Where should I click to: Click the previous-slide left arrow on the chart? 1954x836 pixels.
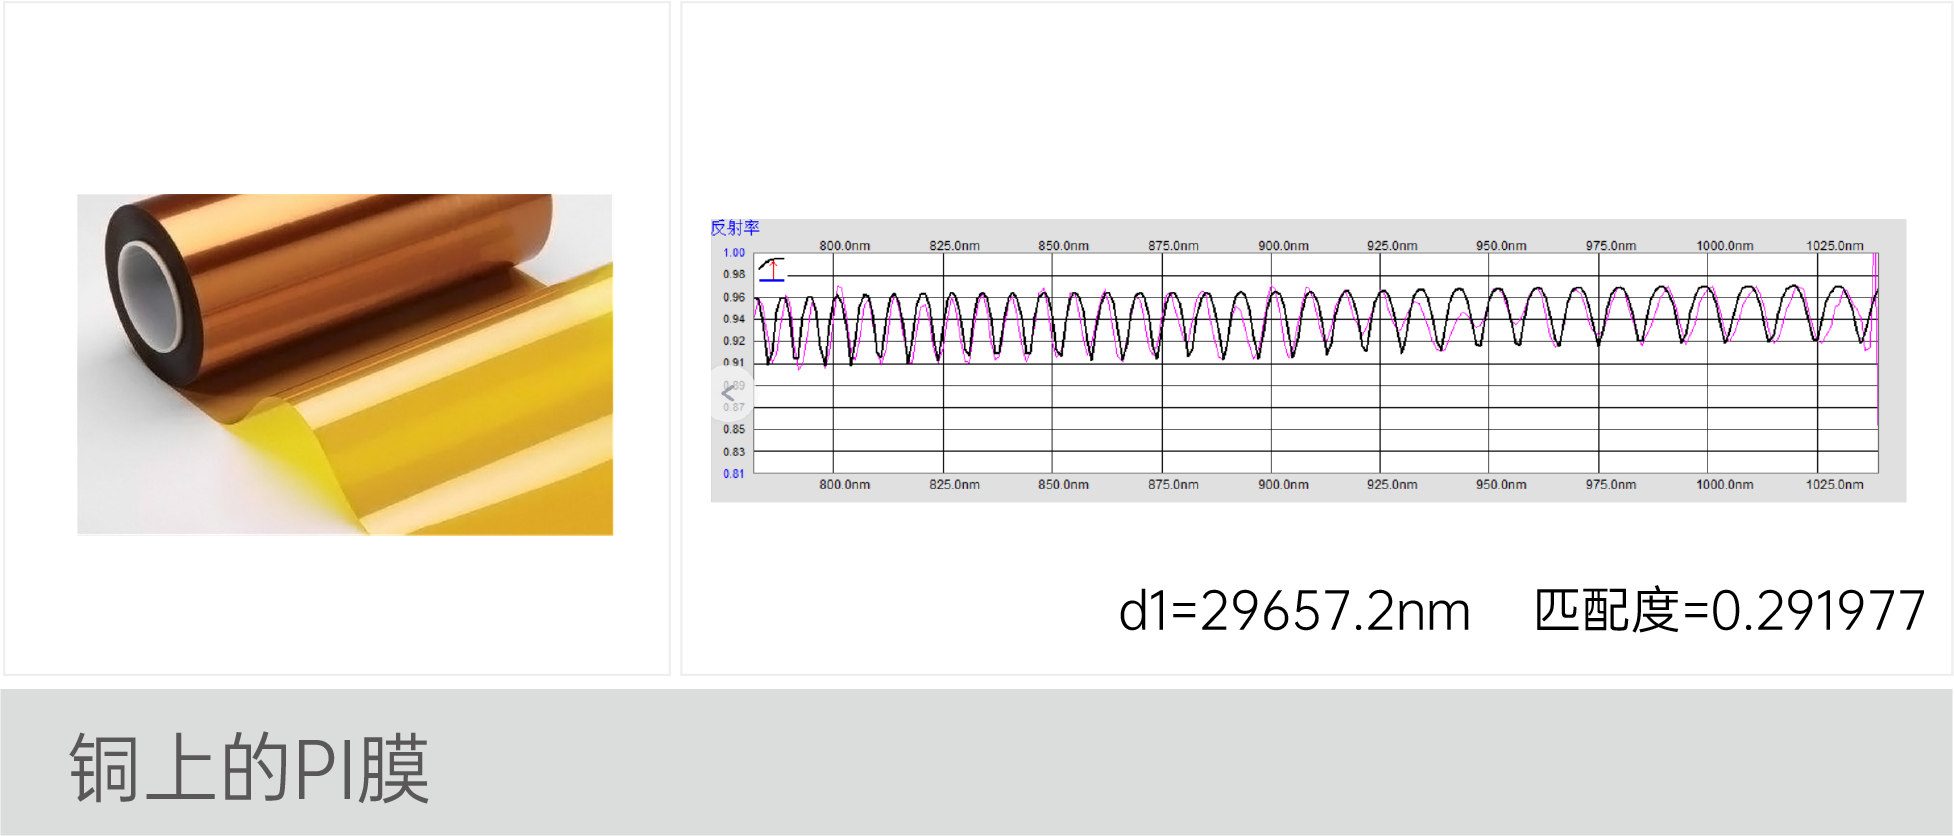click(729, 394)
